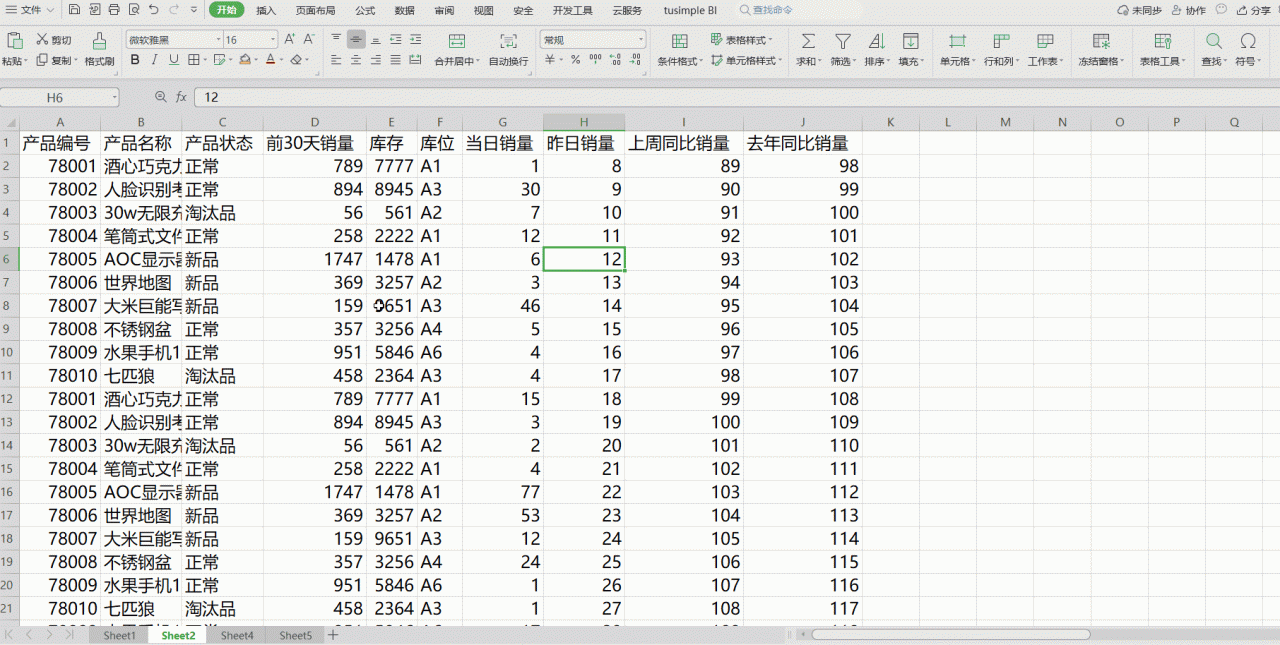Toggle Bold formatting
The width and height of the screenshot is (1280, 645).
135,60
